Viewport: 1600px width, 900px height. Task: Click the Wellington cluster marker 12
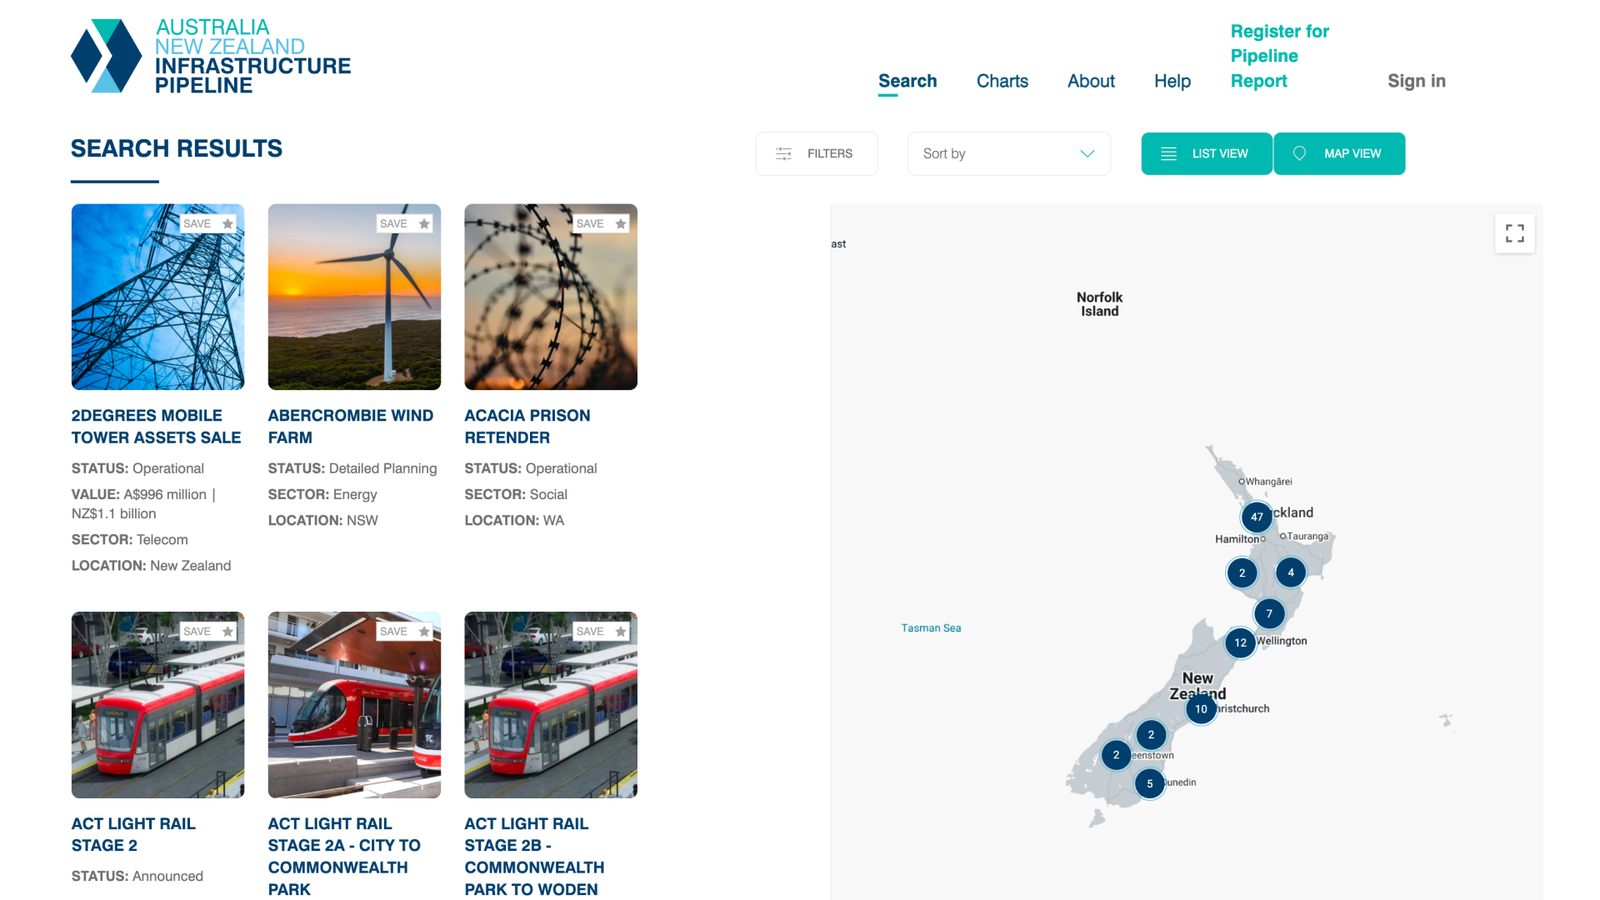point(1240,643)
